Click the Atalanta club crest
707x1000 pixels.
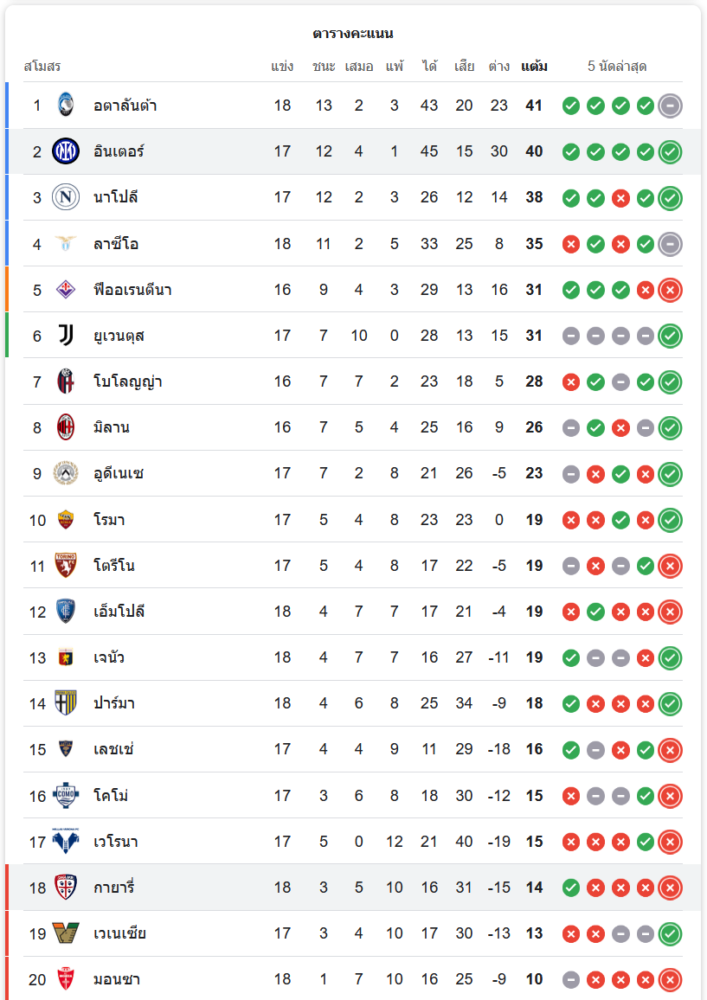tap(65, 105)
